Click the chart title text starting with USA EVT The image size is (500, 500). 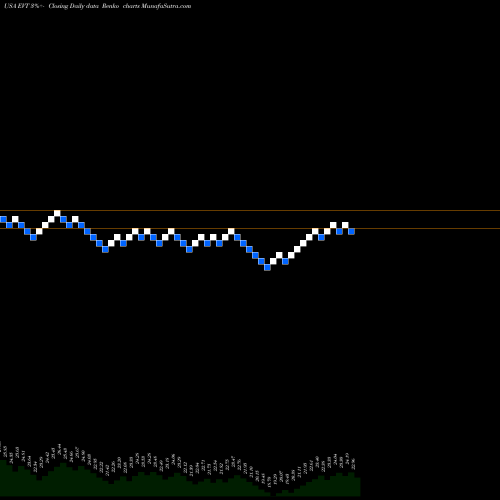pyautogui.click(x=98, y=6)
